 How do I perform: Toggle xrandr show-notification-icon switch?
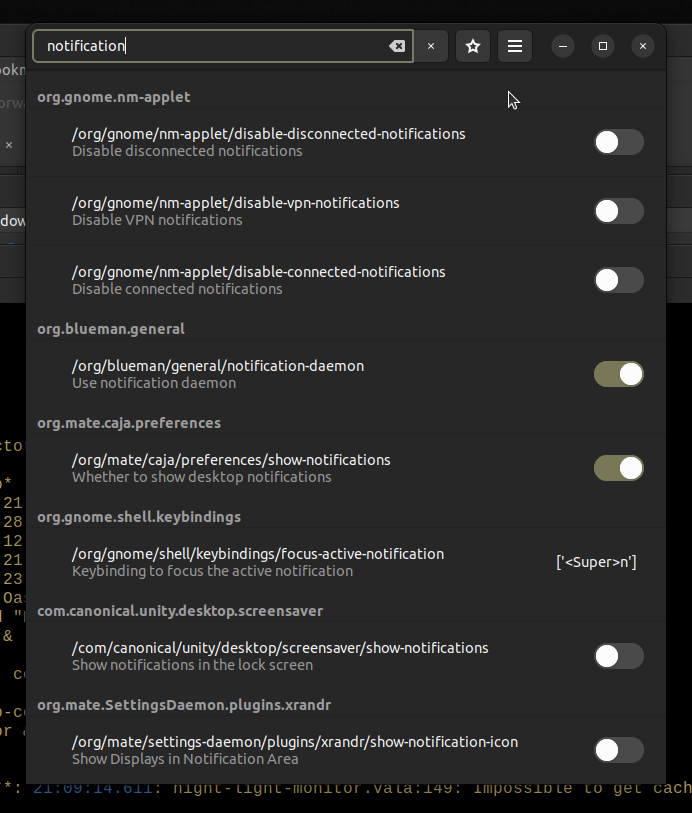pos(618,750)
